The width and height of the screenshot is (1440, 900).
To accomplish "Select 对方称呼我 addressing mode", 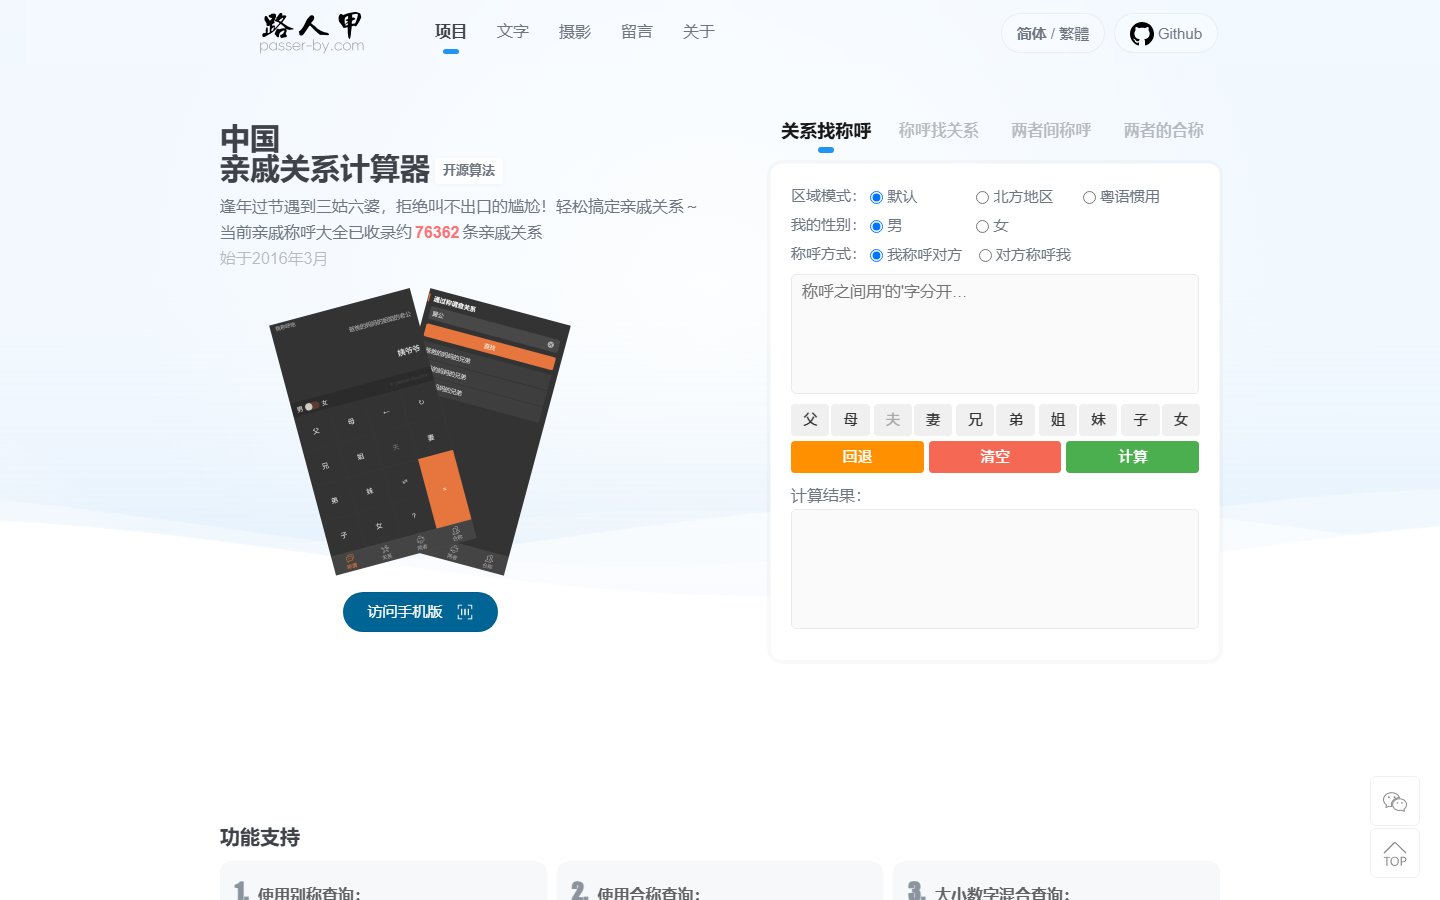I will coord(985,255).
